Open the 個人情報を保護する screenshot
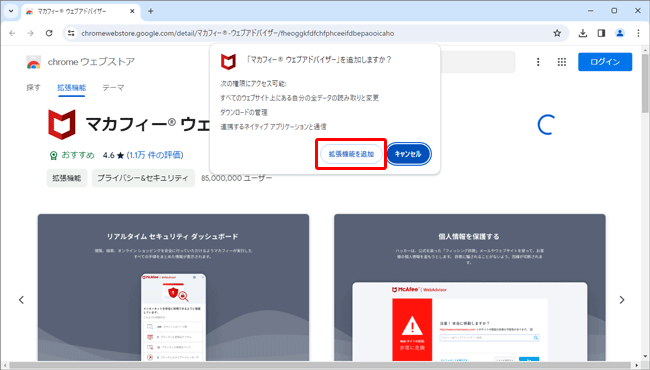Image resolution: width=650 pixels, height=370 pixels. [x=470, y=287]
